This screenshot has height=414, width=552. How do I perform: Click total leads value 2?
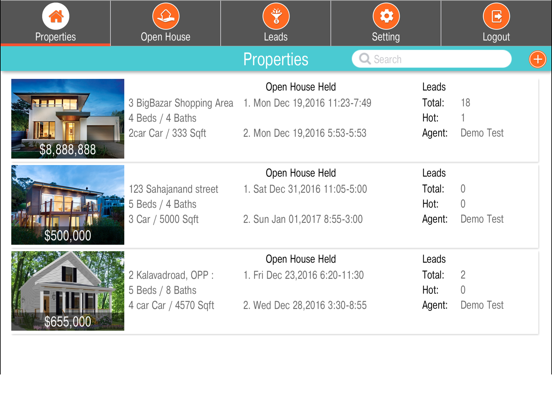(x=463, y=275)
